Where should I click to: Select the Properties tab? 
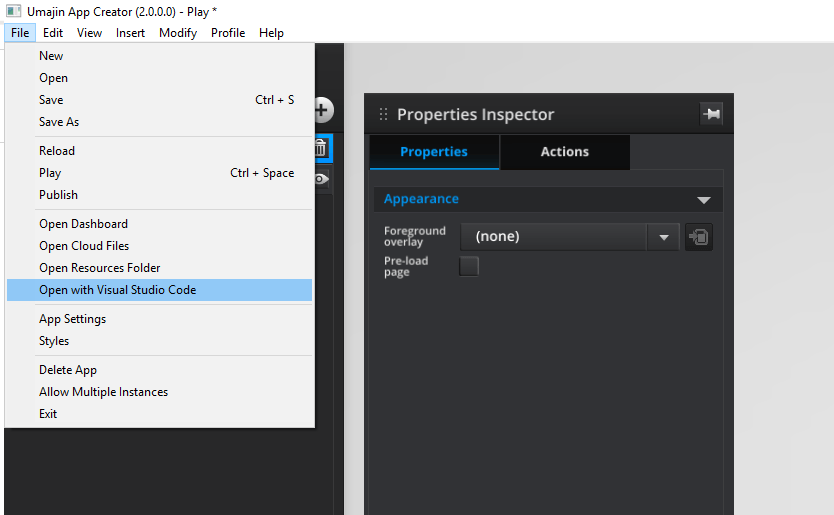[434, 152]
